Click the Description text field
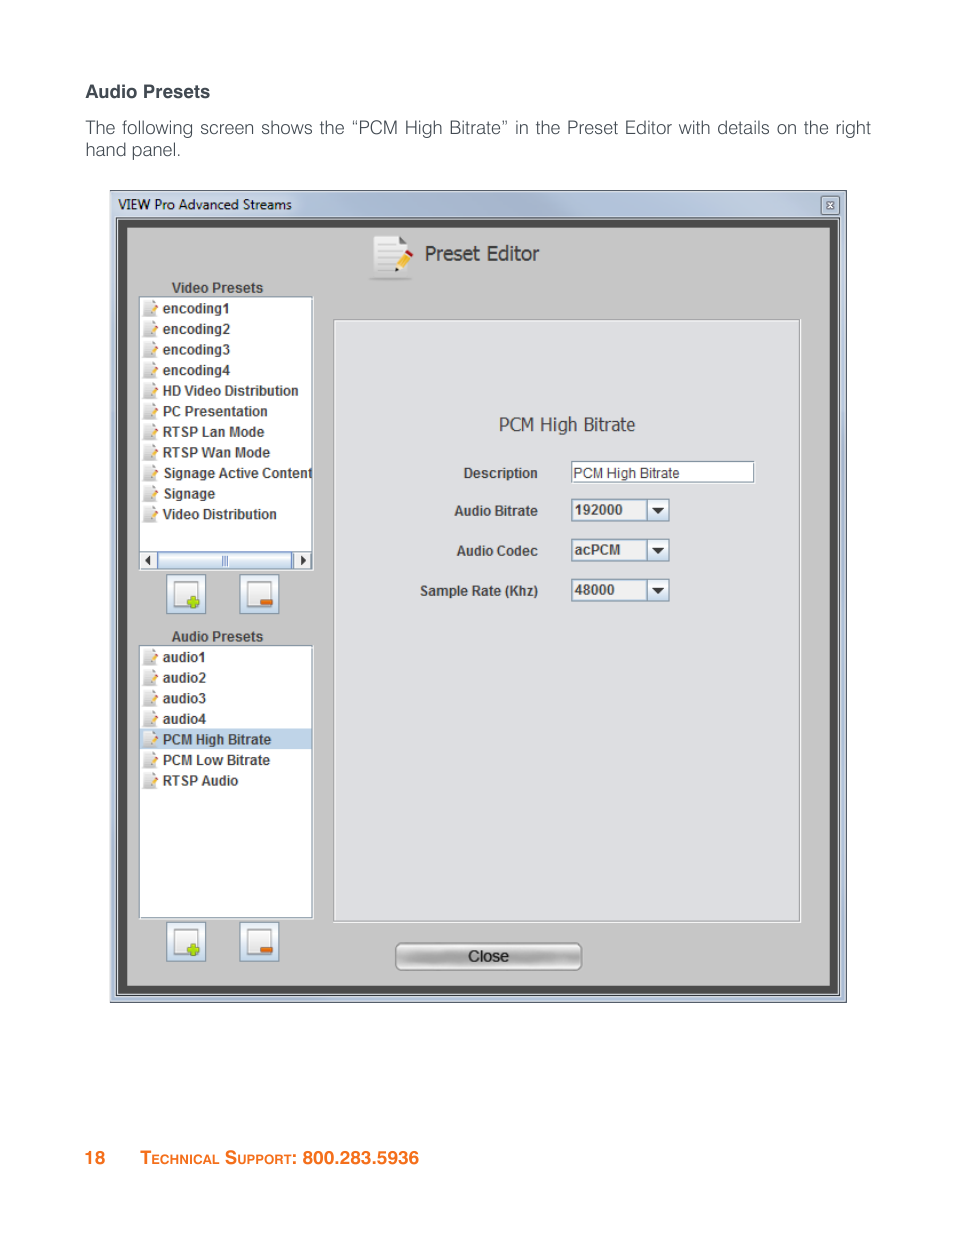The width and height of the screenshot is (954, 1235). [662, 472]
